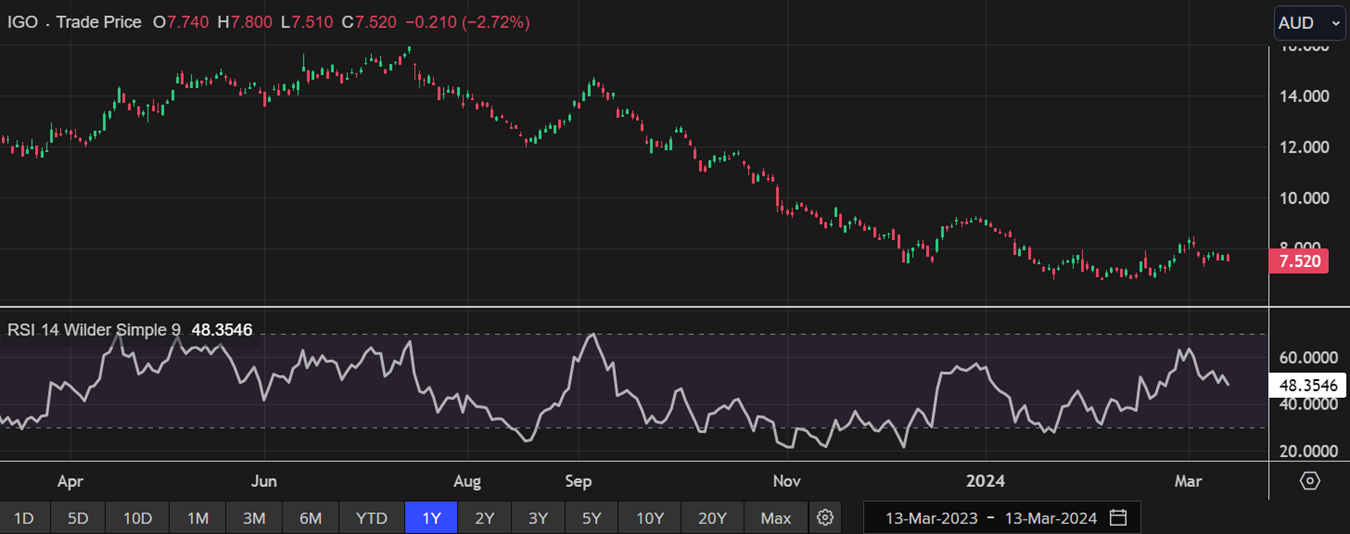Select the 1D timeframe
Screen dimensions: 1350x534
23,518
